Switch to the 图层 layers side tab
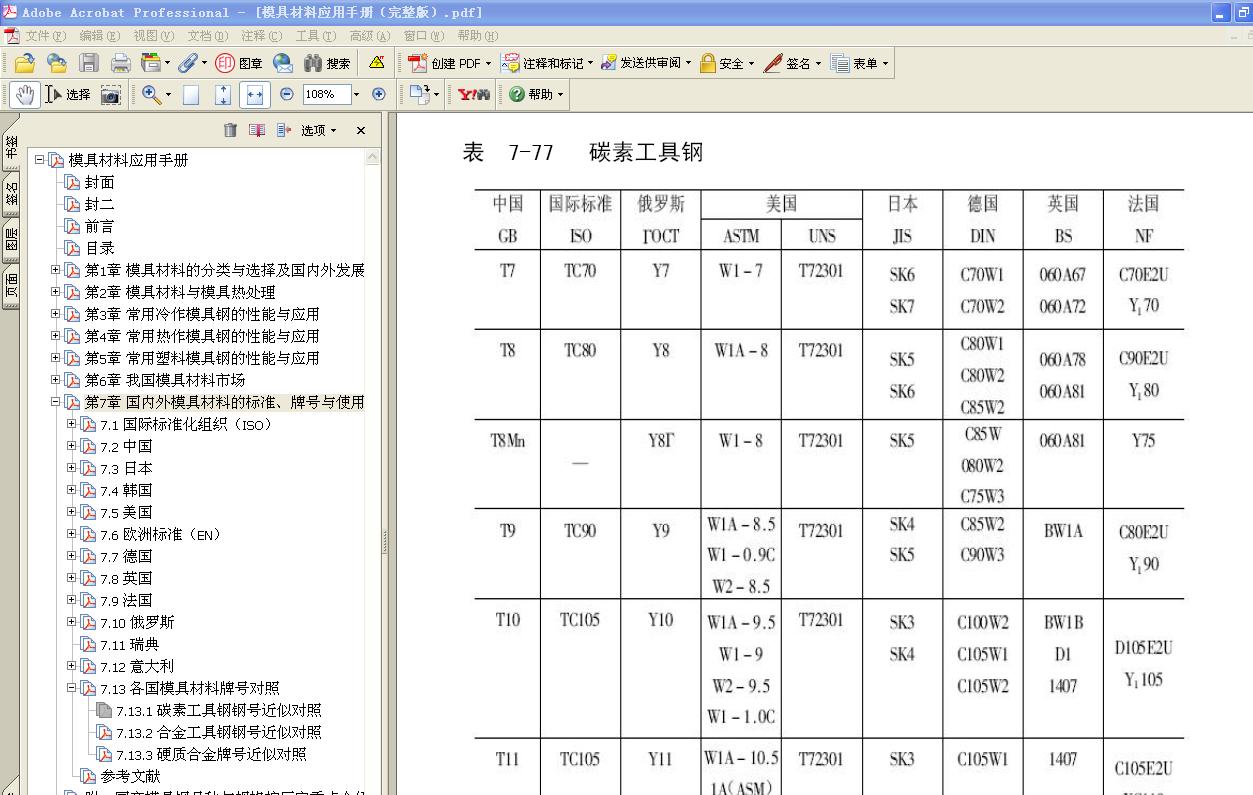The height and width of the screenshot is (795, 1253). [11, 240]
